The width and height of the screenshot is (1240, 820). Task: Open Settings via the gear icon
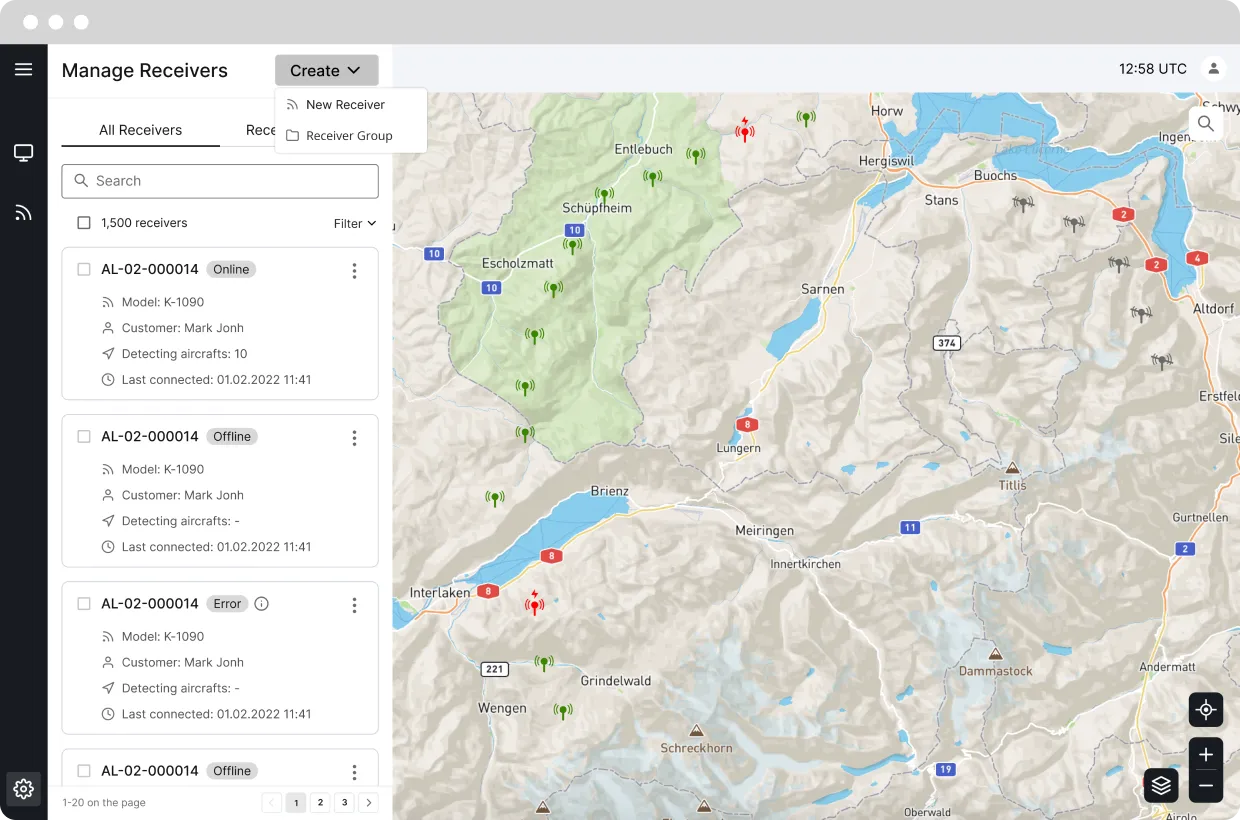tap(24, 788)
